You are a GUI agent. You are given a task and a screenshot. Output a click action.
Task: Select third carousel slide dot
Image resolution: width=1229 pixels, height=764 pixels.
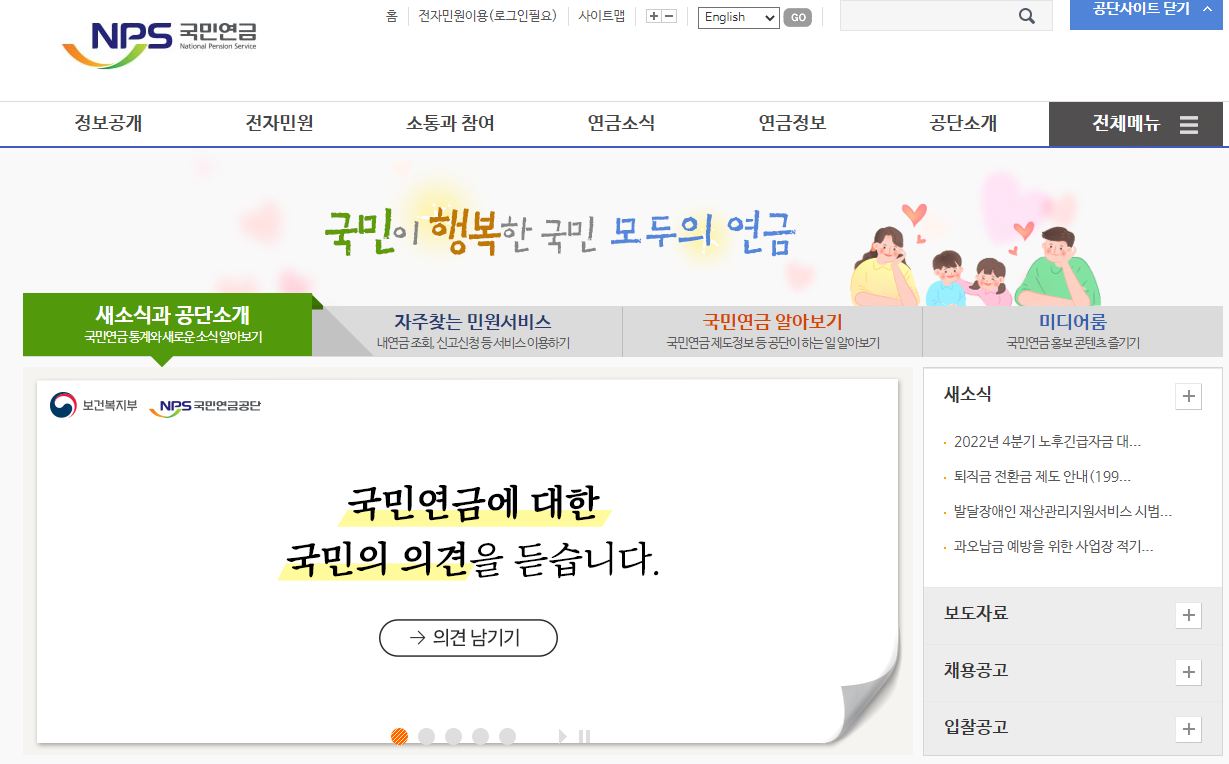453,737
